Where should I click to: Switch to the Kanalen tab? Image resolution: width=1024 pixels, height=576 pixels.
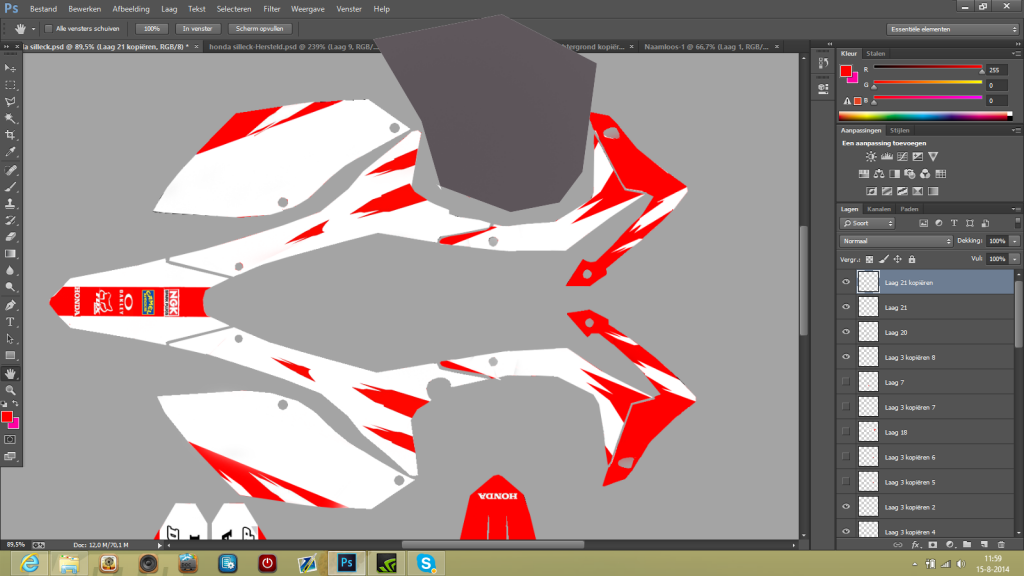tap(879, 209)
